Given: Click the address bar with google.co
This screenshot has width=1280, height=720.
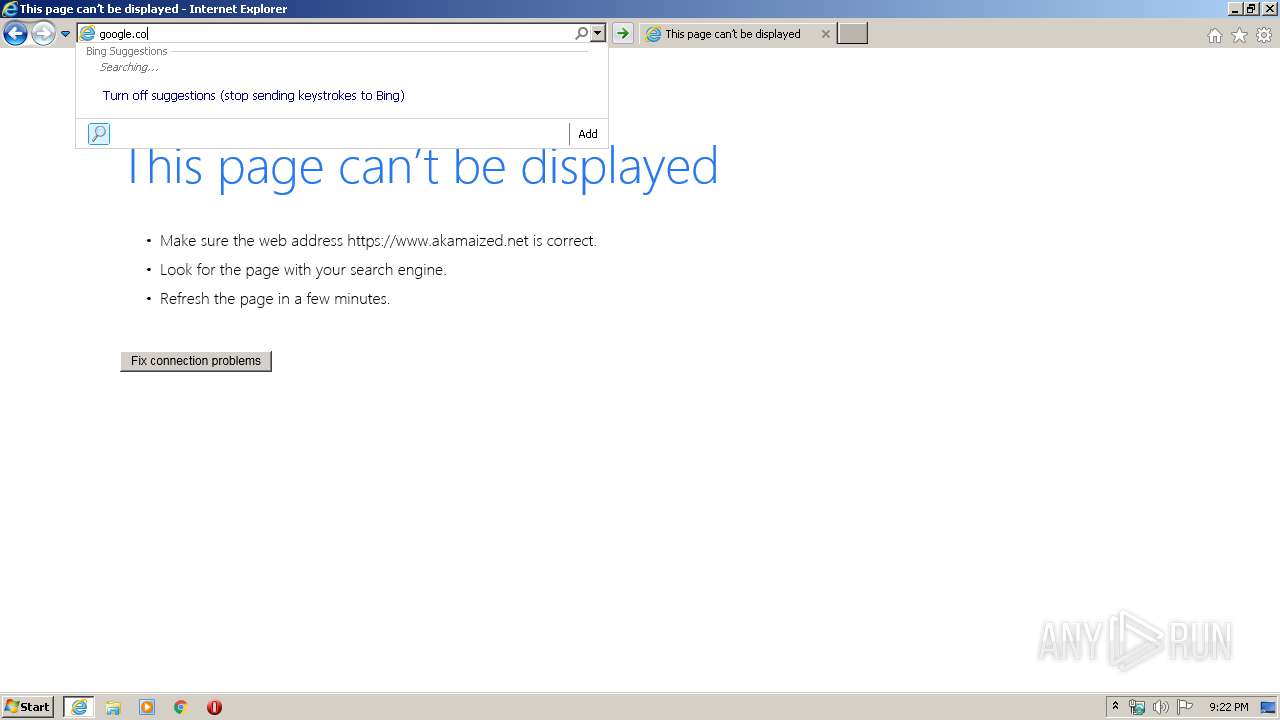Looking at the screenshot, I should (x=335, y=34).
